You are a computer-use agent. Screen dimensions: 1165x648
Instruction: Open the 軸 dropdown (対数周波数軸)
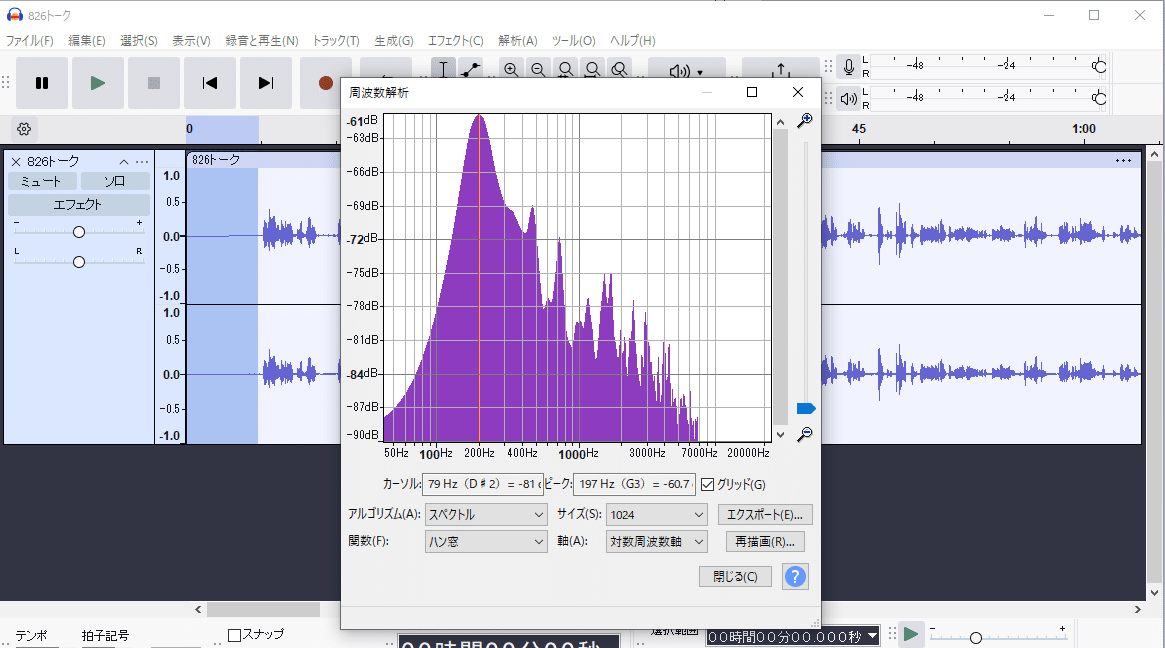(656, 542)
